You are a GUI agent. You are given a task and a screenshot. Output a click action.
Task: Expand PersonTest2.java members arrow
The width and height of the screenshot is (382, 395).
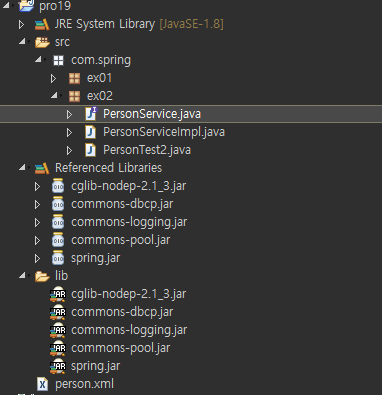pyautogui.click(x=69, y=150)
